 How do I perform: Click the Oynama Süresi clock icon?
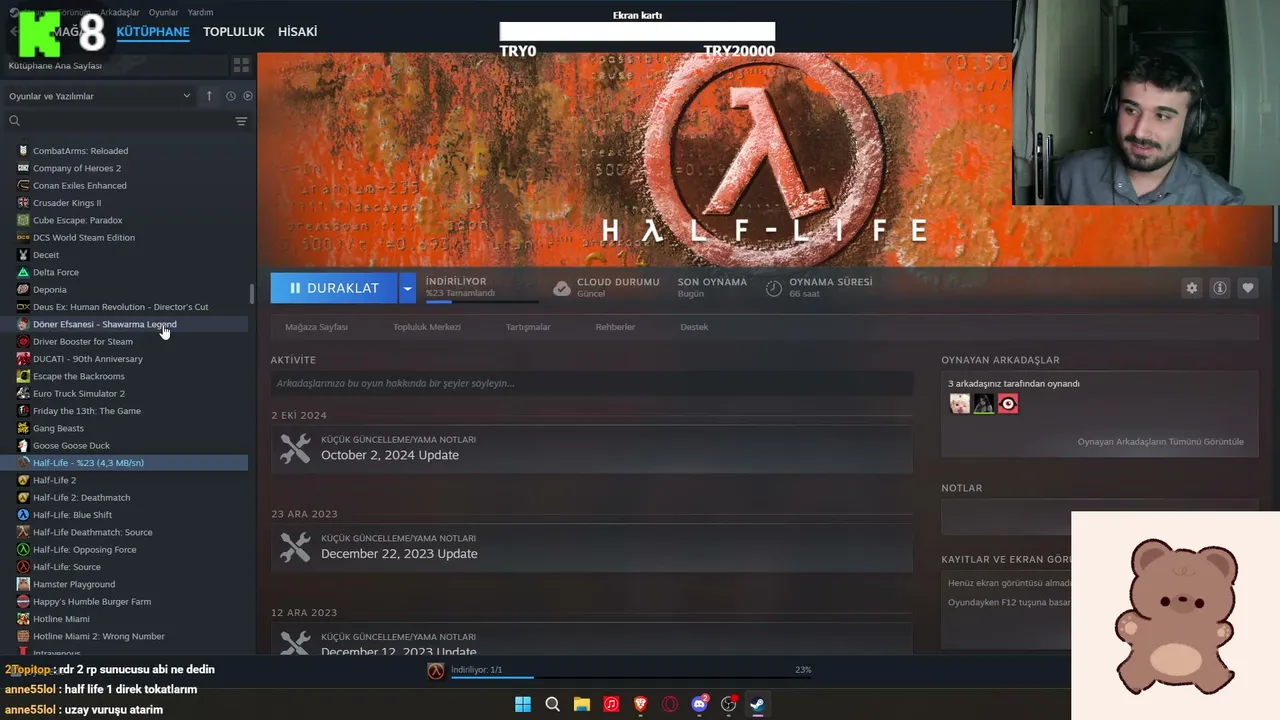[774, 288]
